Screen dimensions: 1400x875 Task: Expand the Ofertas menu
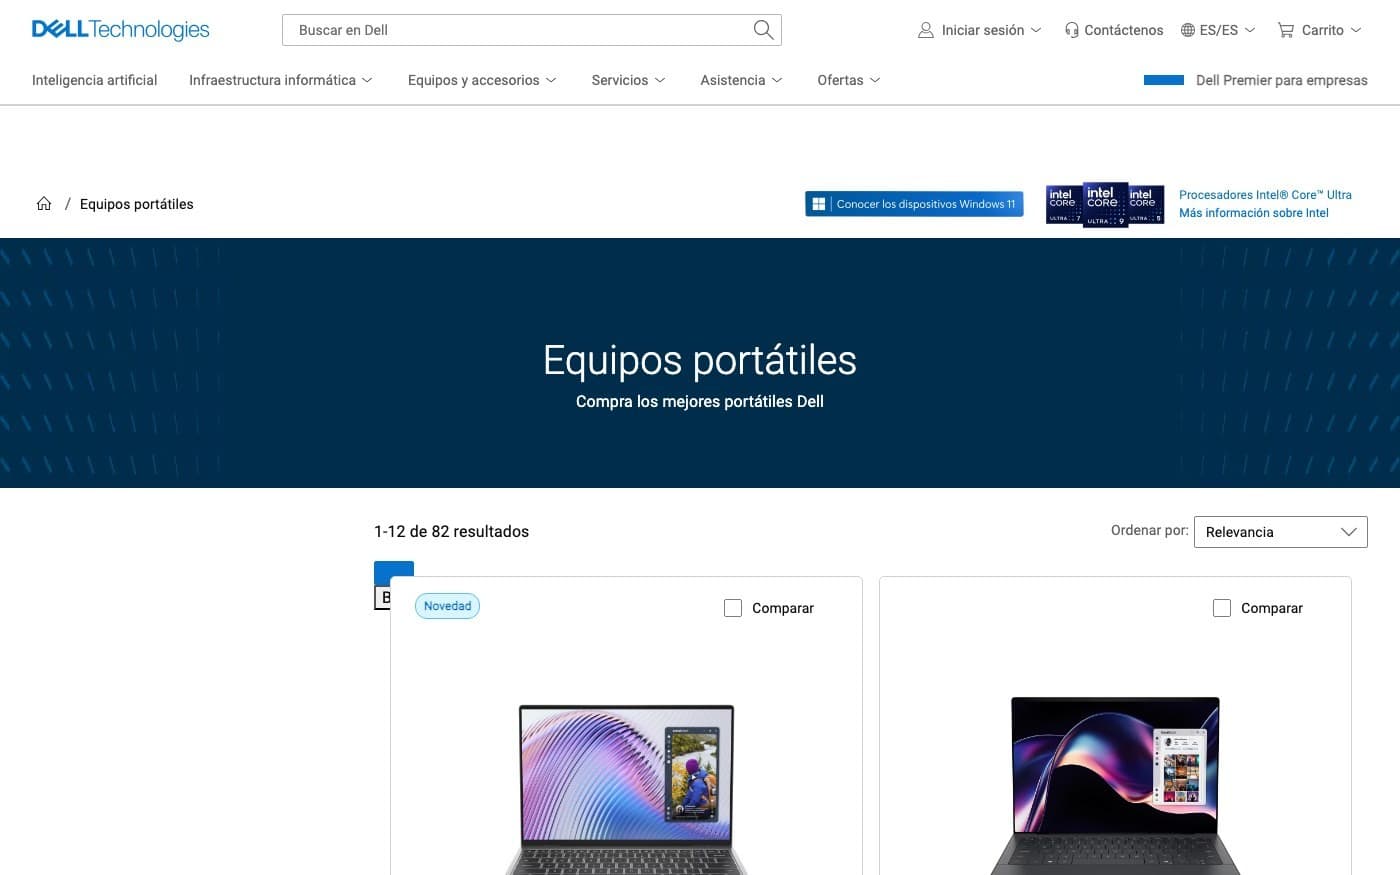(849, 80)
